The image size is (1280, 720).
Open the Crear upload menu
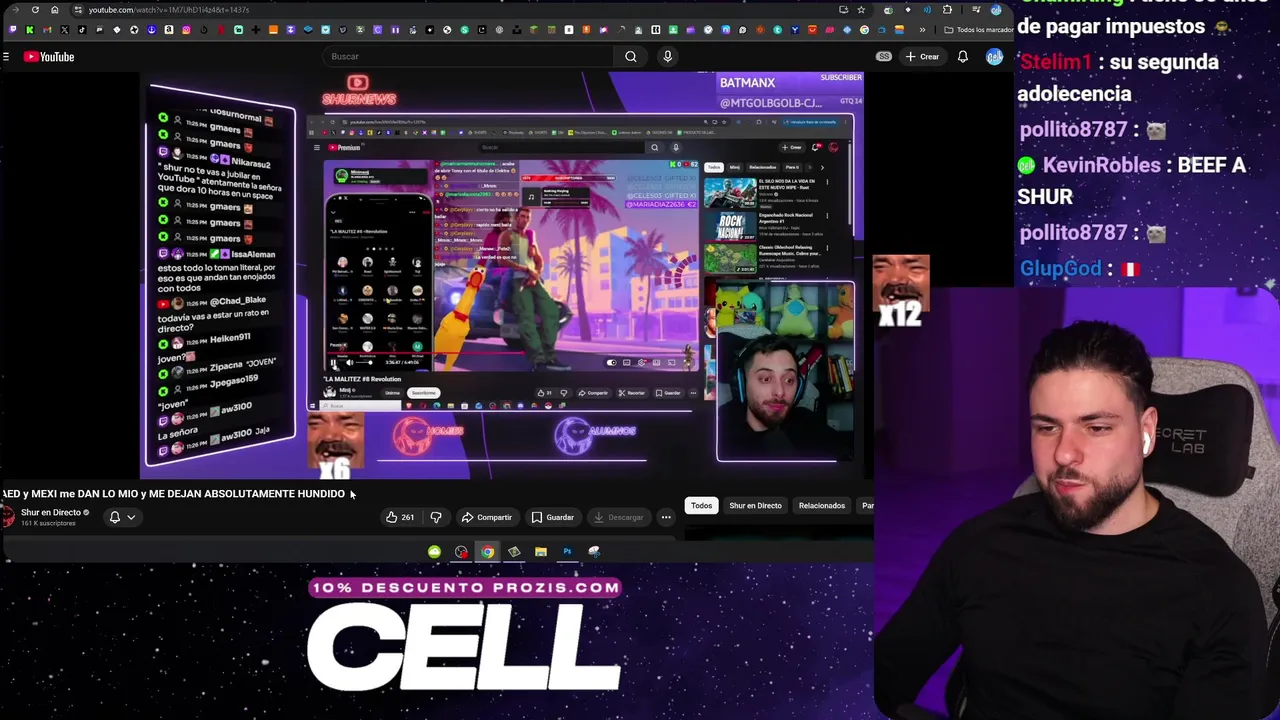(923, 57)
